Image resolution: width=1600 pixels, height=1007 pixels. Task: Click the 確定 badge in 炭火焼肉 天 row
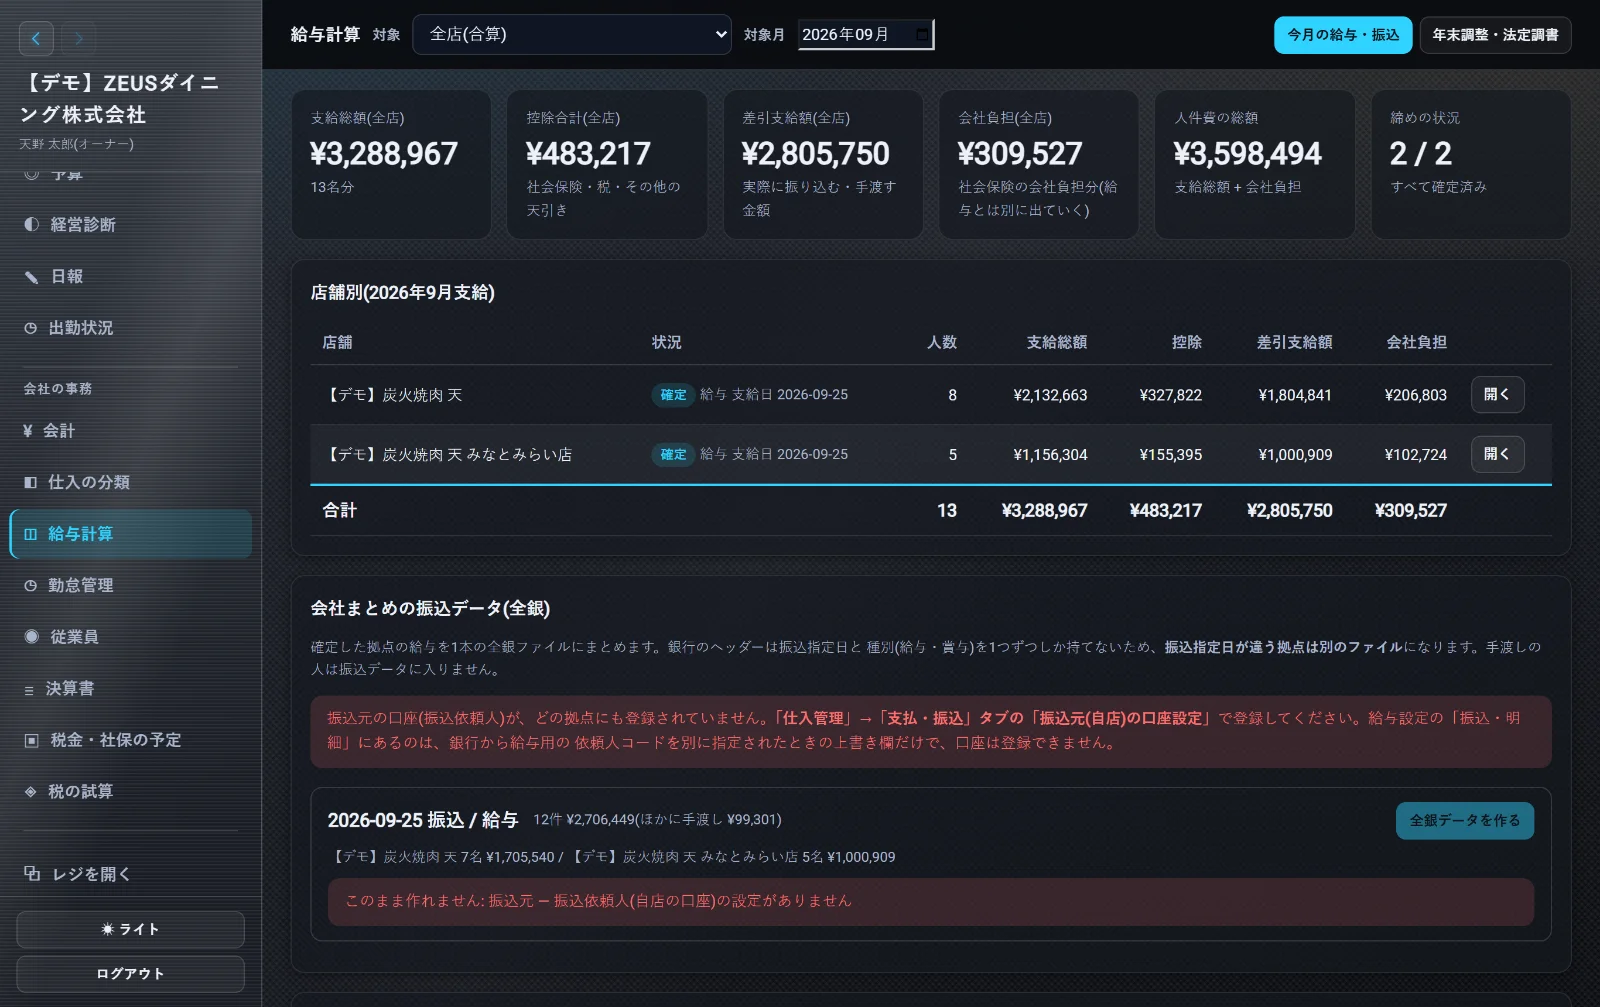click(673, 395)
